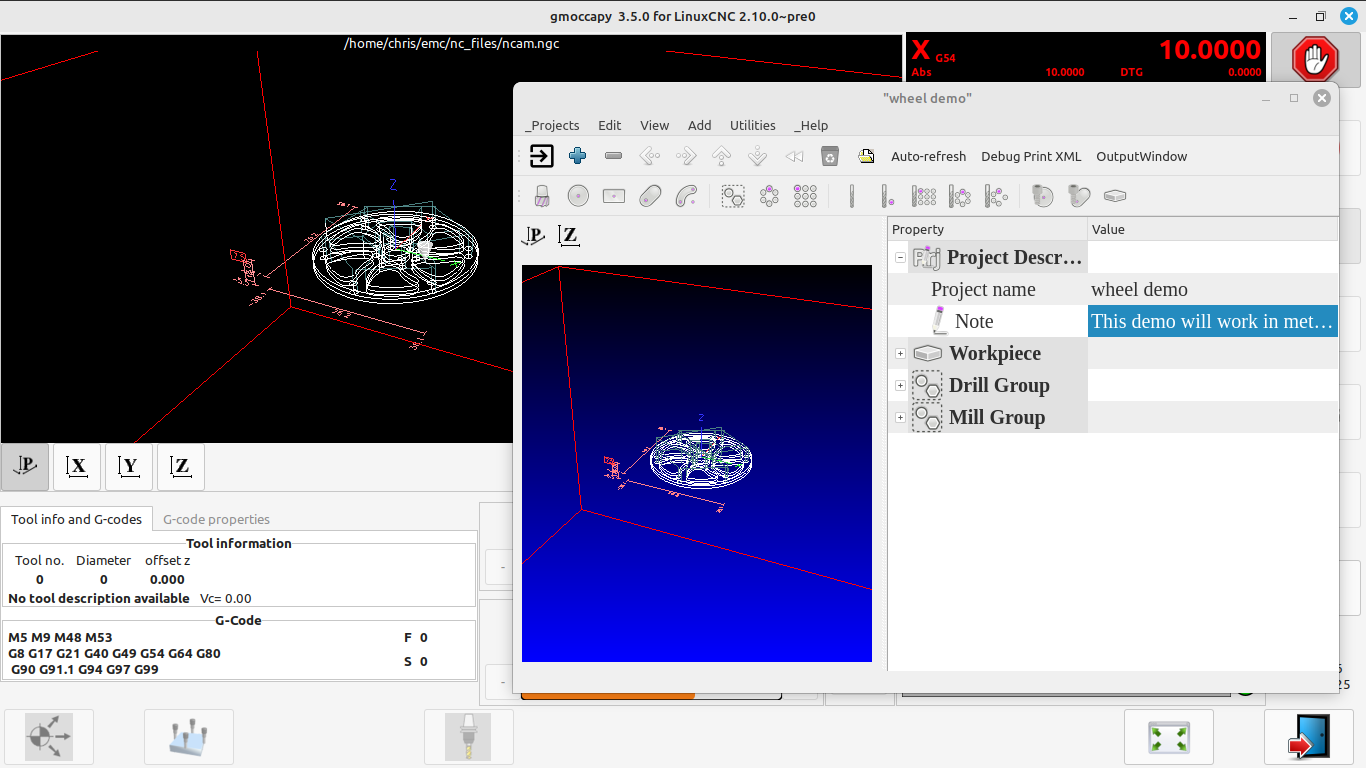Image resolution: width=1366 pixels, height=768 pixels.
Task: Add a curved arc slot feature
Action: click(x=686, y=196)
